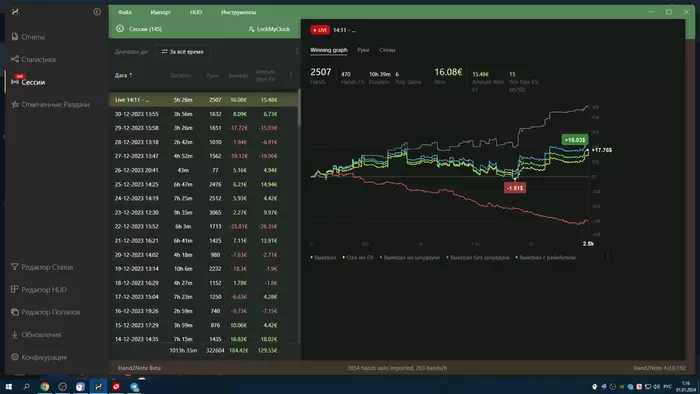
Task: Open Файл menu
Action: pos(125,12)
